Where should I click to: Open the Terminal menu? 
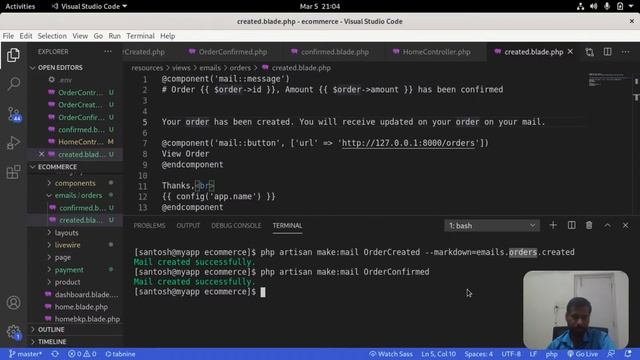(140, 36)
